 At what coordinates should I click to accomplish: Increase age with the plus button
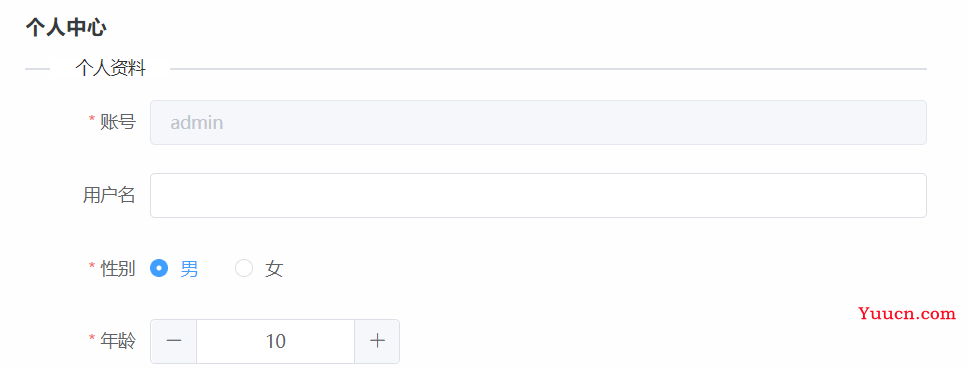[377, 341]
